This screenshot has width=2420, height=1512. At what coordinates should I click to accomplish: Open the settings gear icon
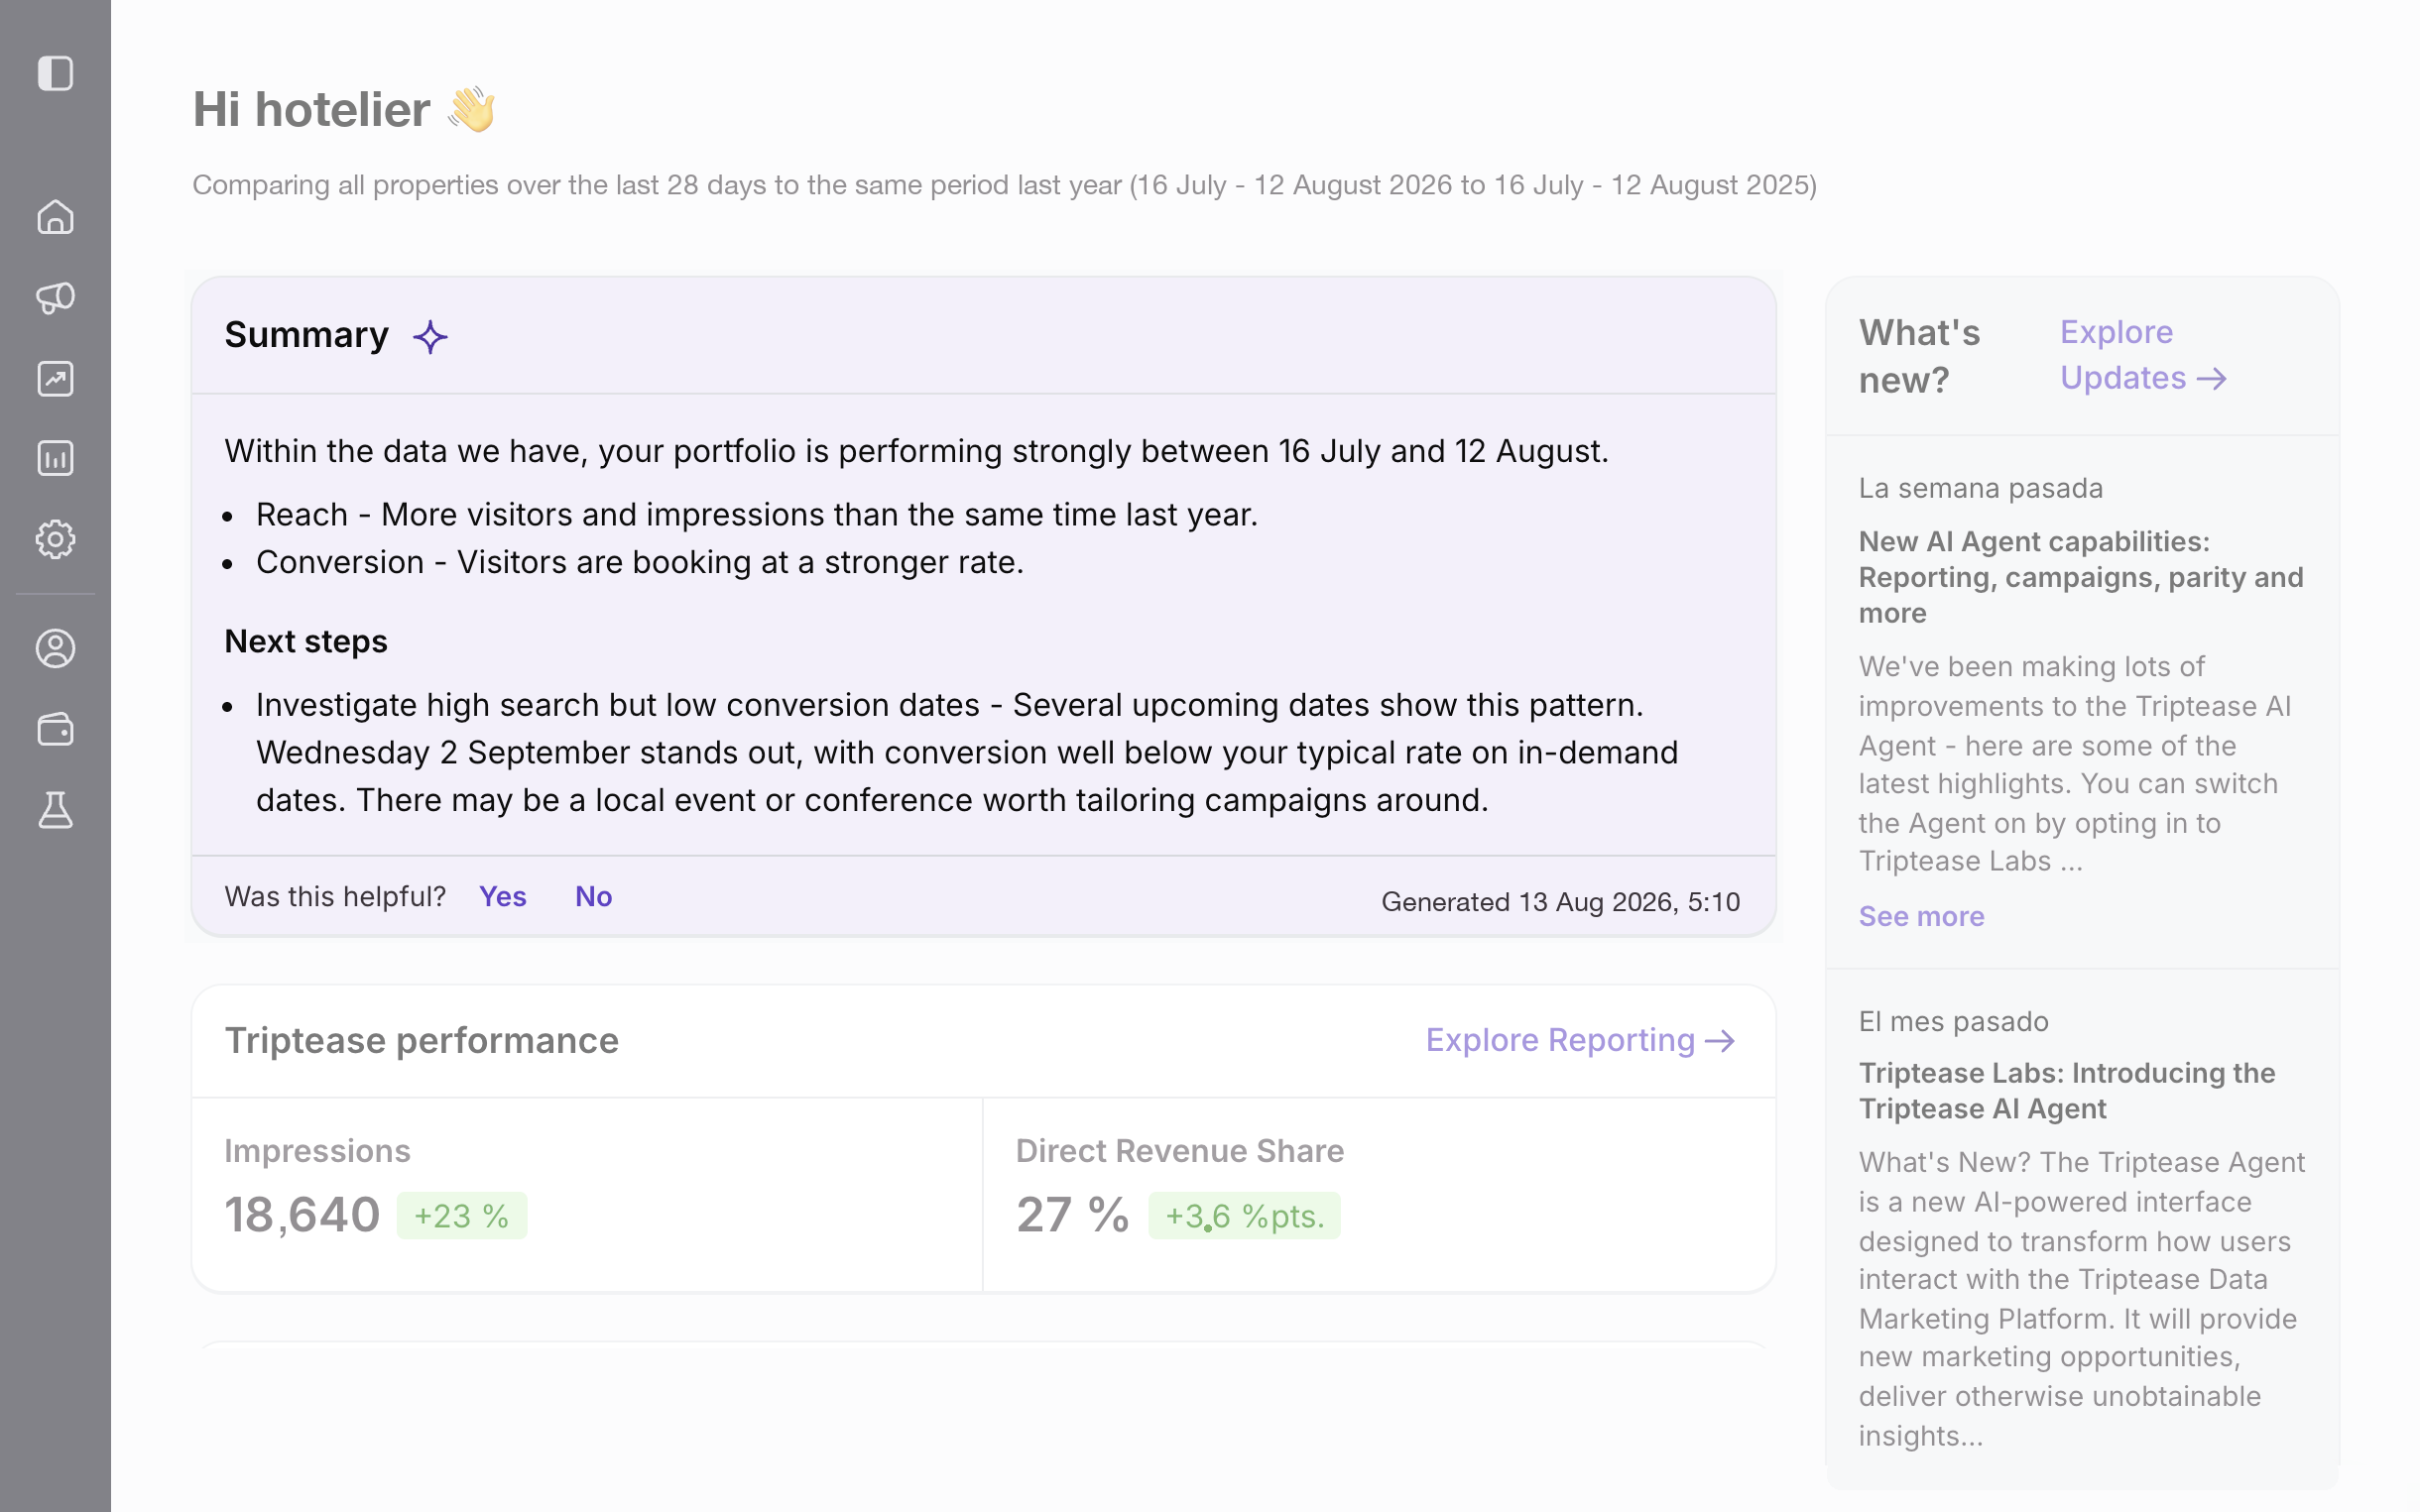click(55, 540)
